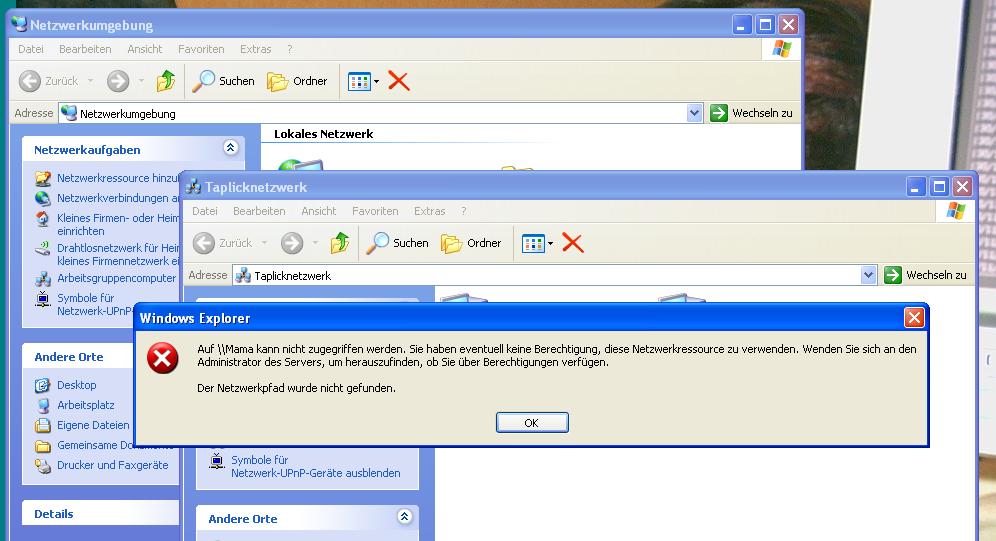Image resolution: width=996 pixels, height=541 pixels.
Task: Open the Ordner pane in the Netzwerkumgebung toolbar
Action: coord(298,81)
